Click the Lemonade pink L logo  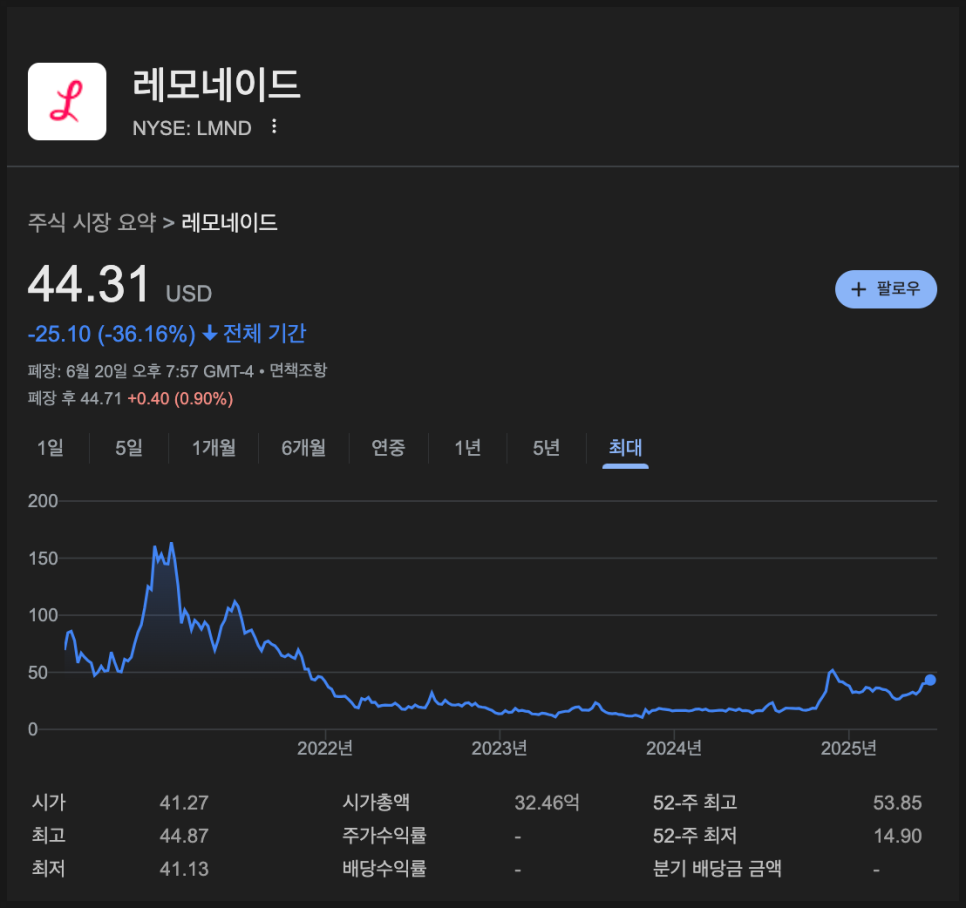(x=67, y=101)
